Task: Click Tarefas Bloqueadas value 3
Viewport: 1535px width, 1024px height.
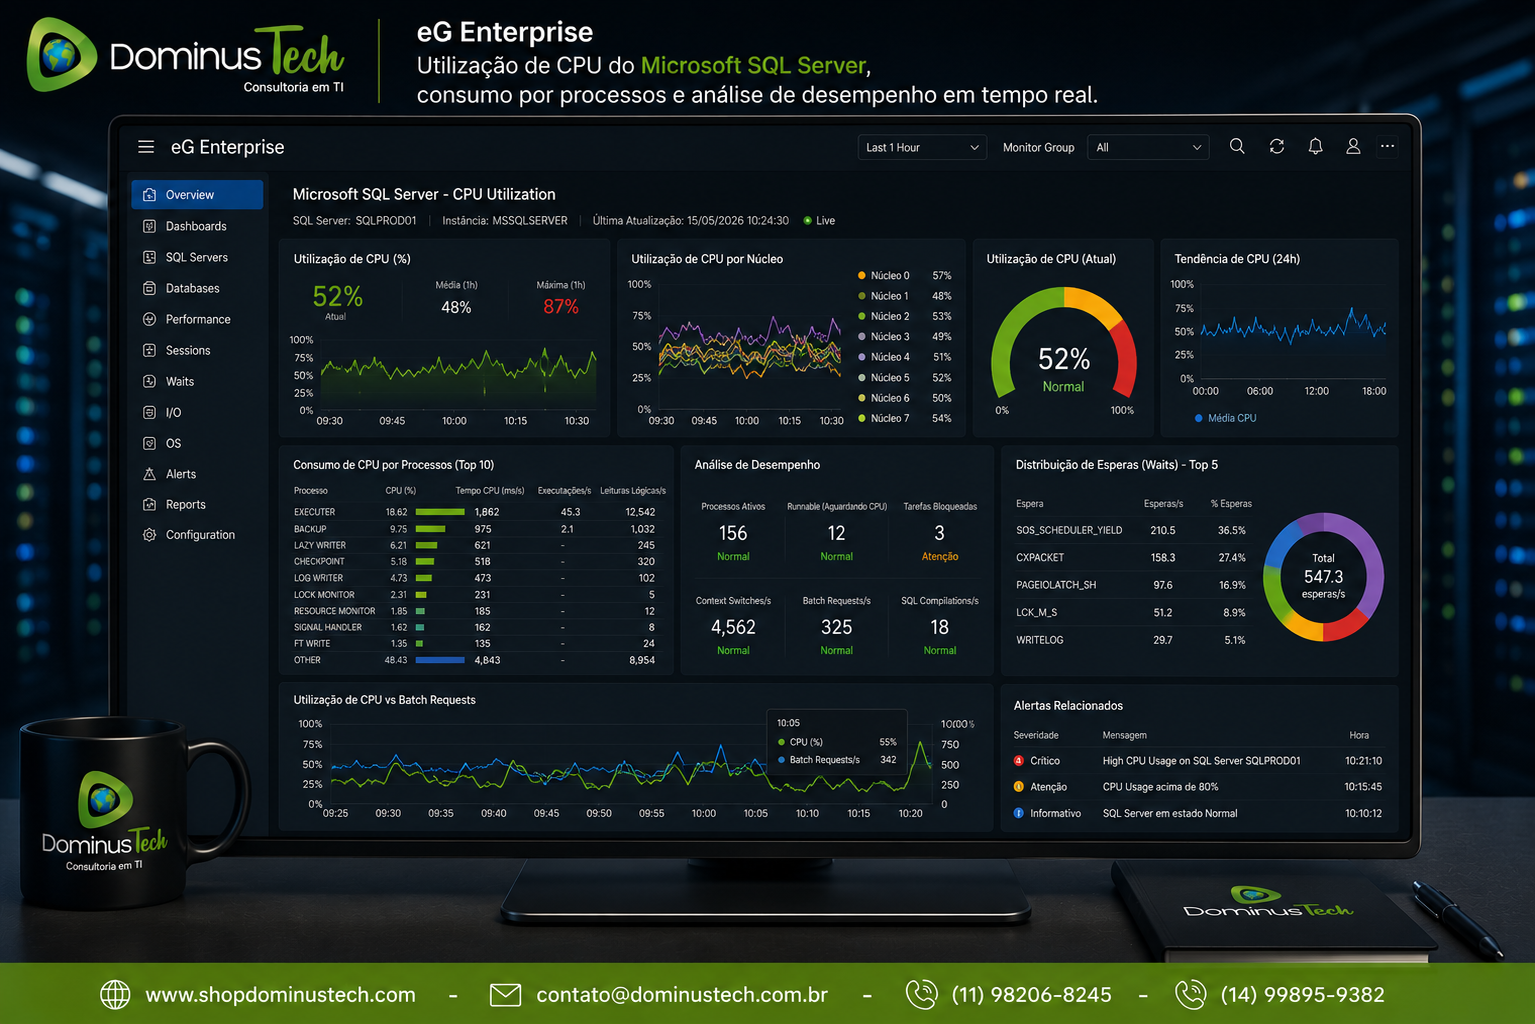Action: 939,533
